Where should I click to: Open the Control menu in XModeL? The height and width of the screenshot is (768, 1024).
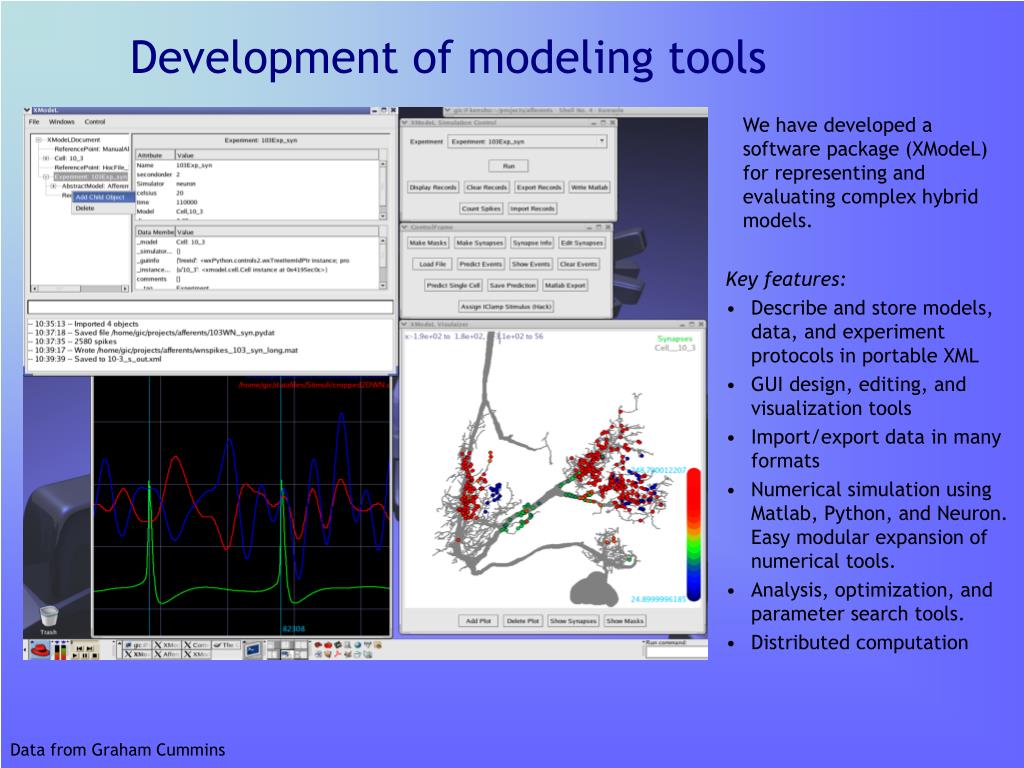95,121
